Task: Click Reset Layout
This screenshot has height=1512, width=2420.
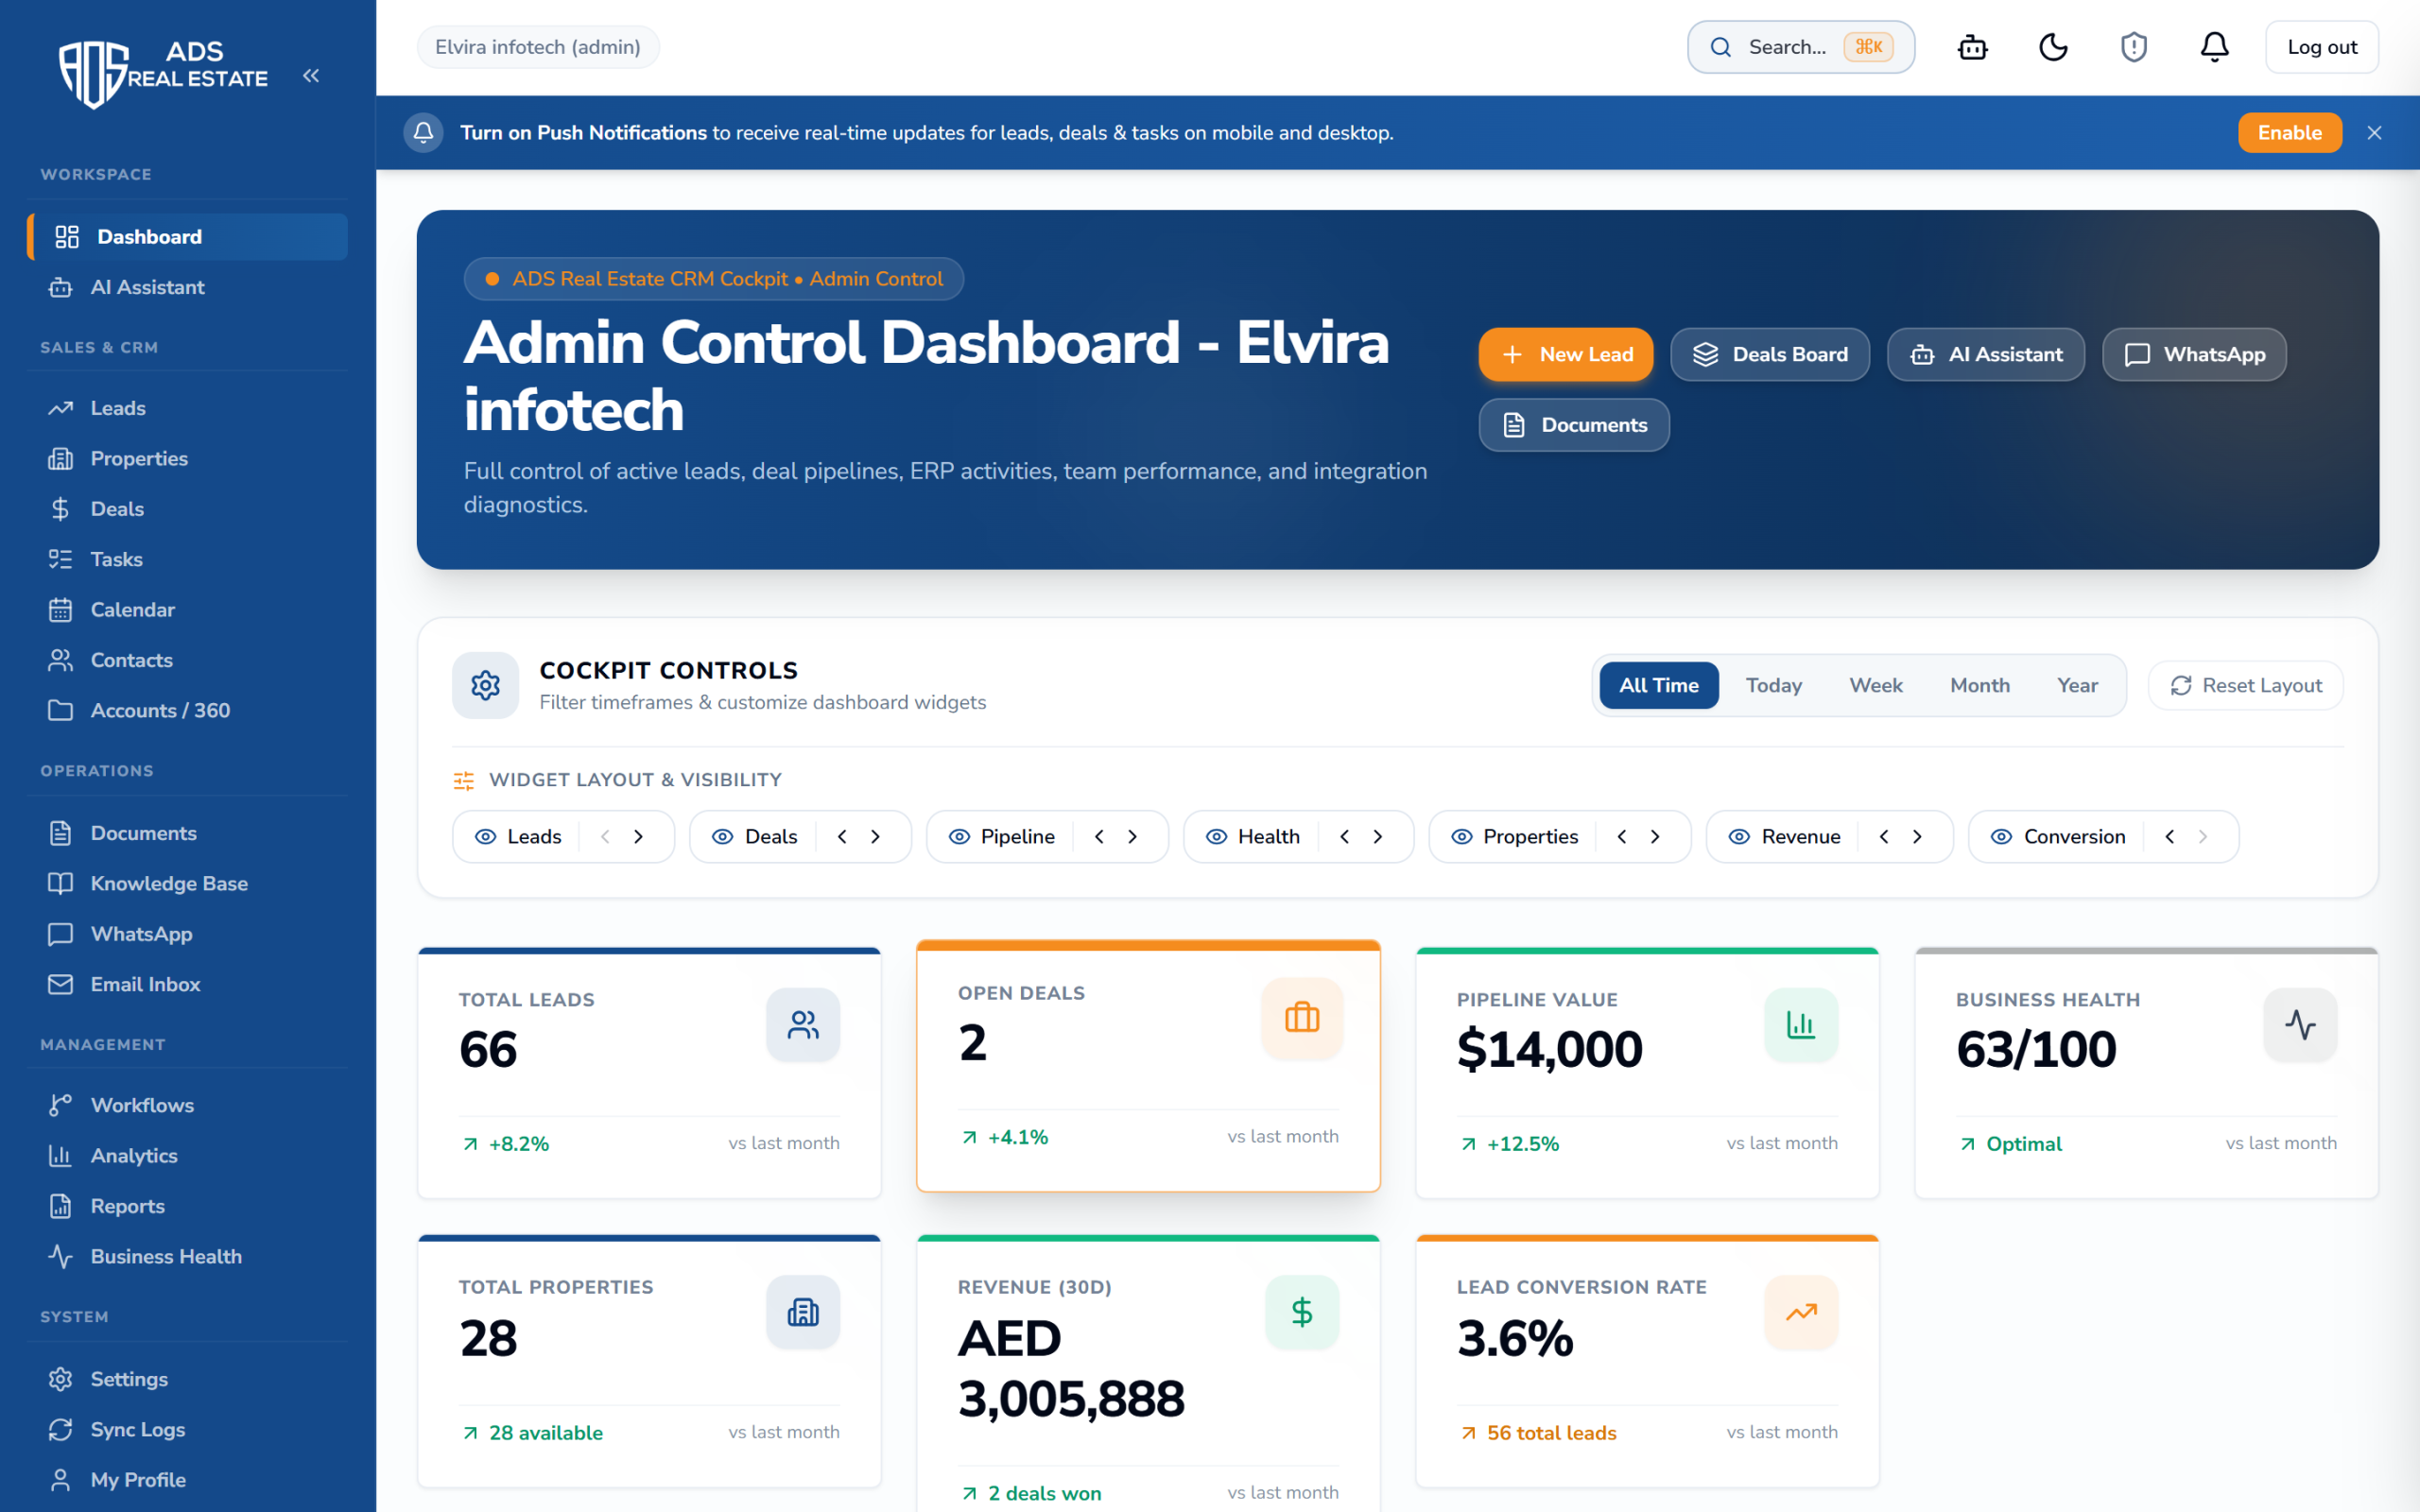Action: tap(2245, 685)
